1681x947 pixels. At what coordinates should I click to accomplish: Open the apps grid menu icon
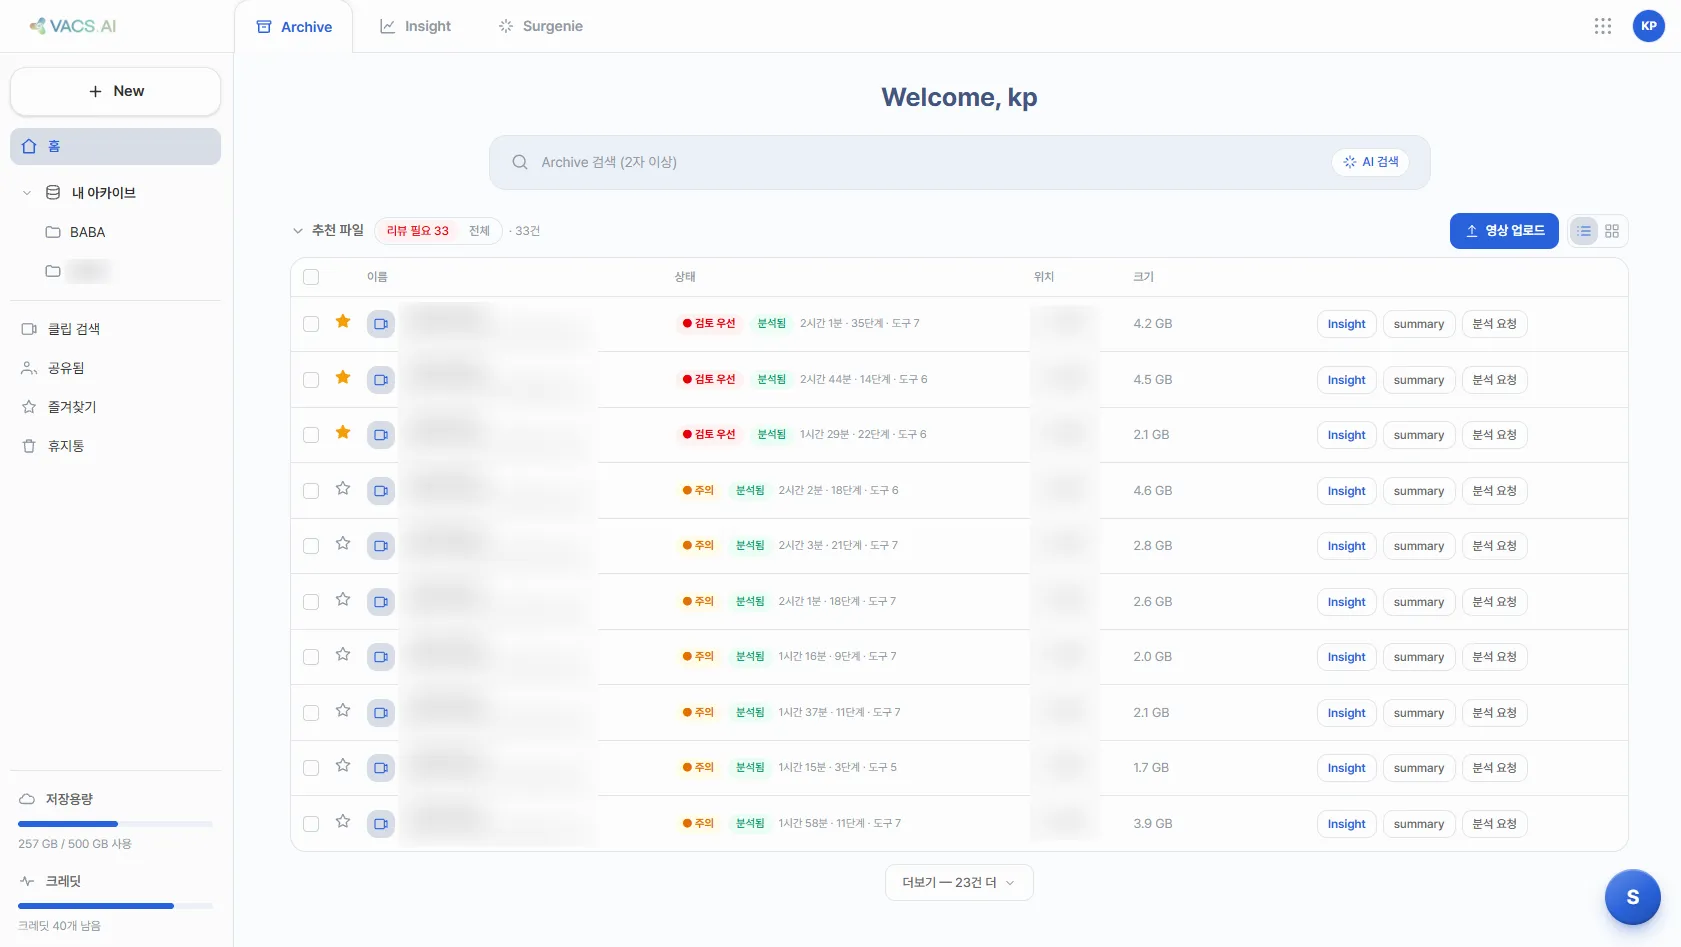[x=1603, y=26]
